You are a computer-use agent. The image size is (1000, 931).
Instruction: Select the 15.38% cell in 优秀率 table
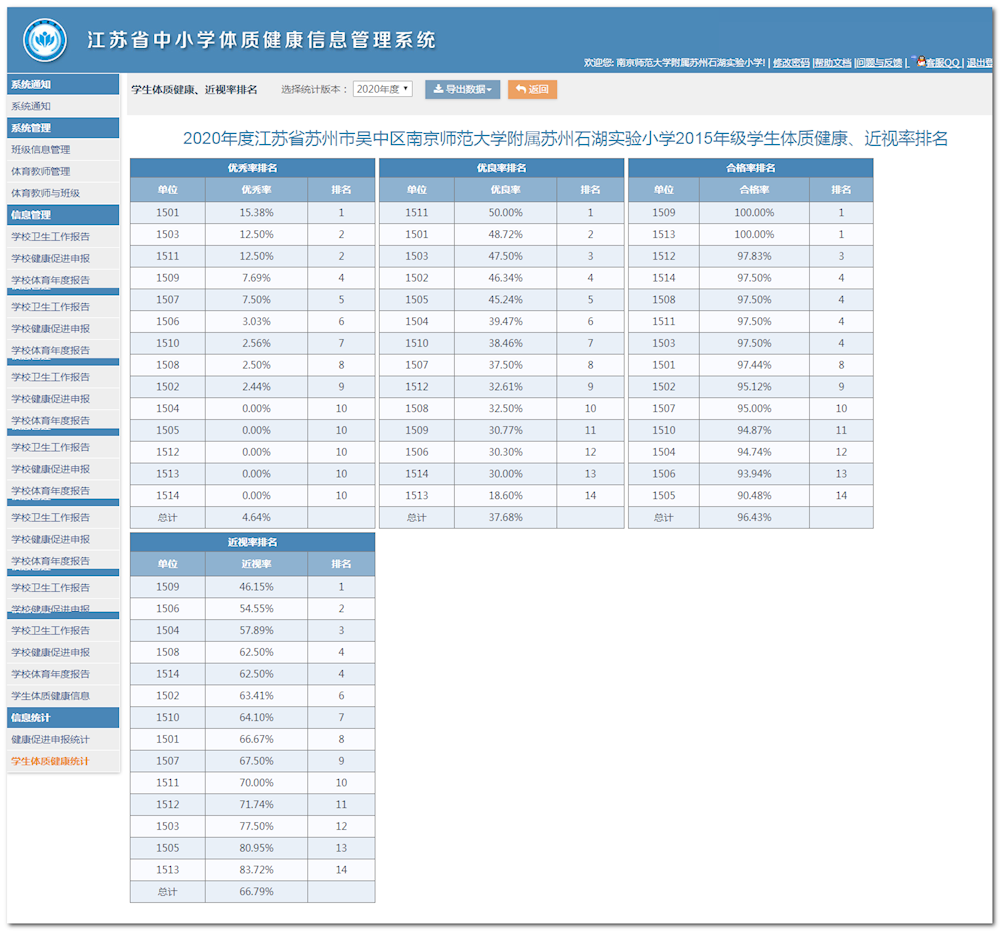coord(256,212)
